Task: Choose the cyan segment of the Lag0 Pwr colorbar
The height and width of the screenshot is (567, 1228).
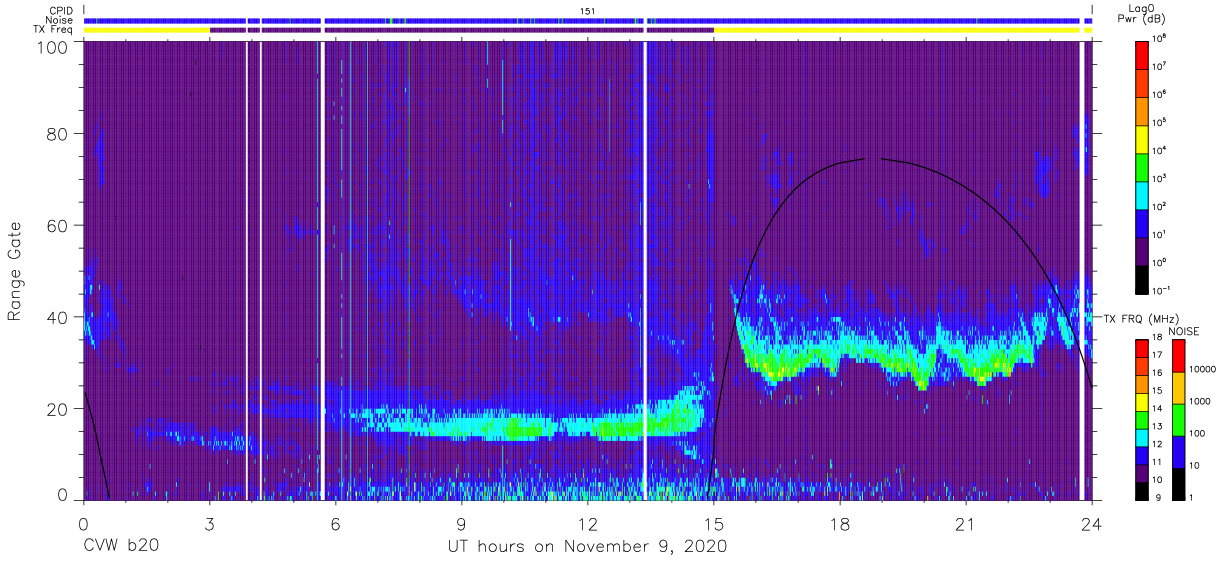Action: coord(1142,195)
